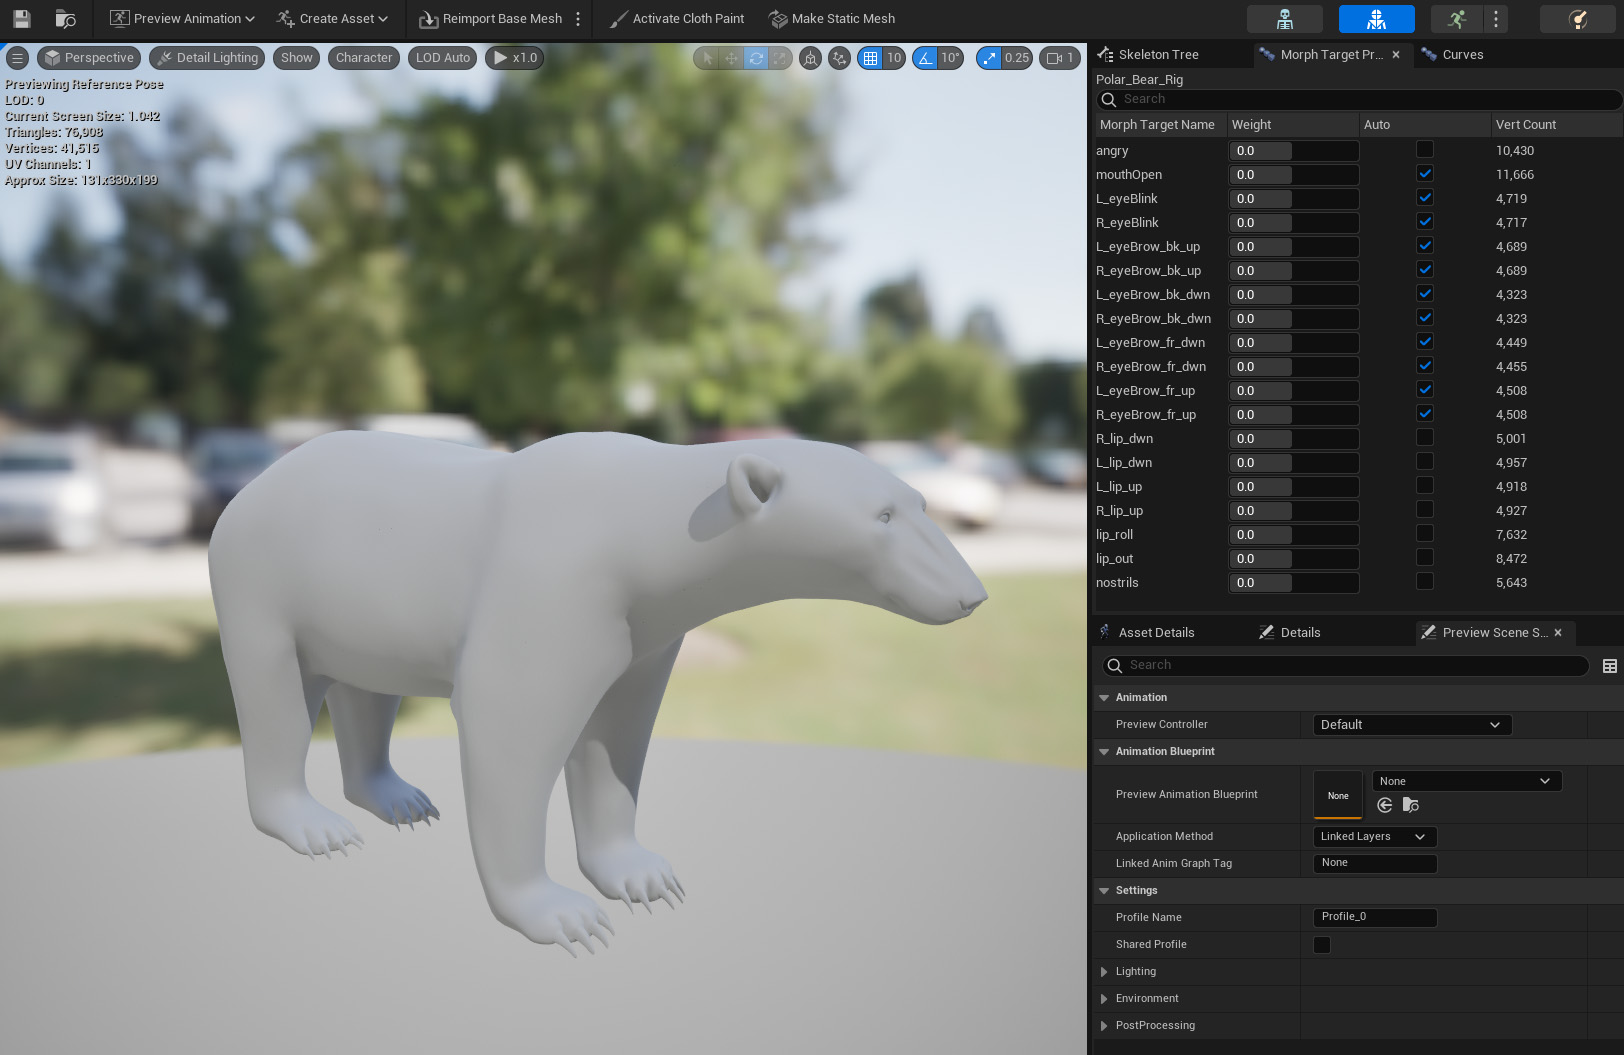Toggle surface snapping in the viewport

(840, 58)
